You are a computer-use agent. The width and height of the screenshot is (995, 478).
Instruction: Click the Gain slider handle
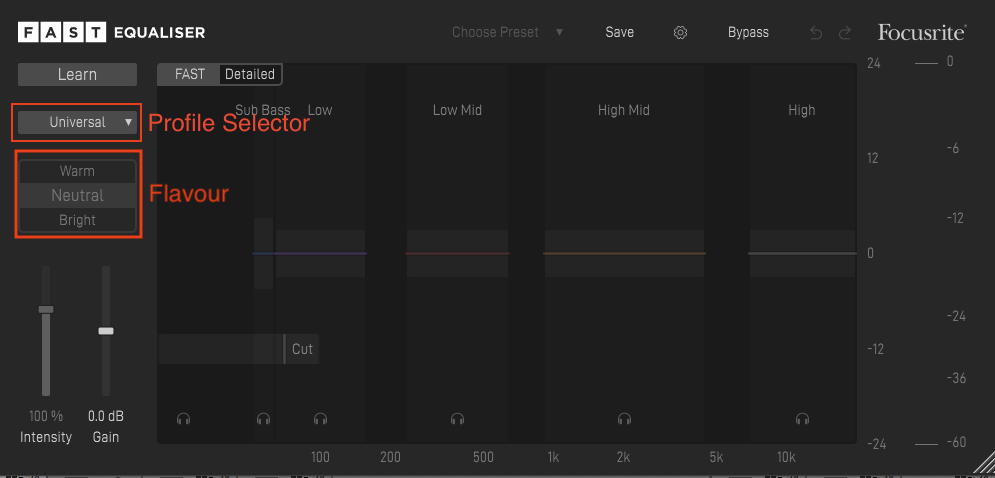[x=106, y=331]
